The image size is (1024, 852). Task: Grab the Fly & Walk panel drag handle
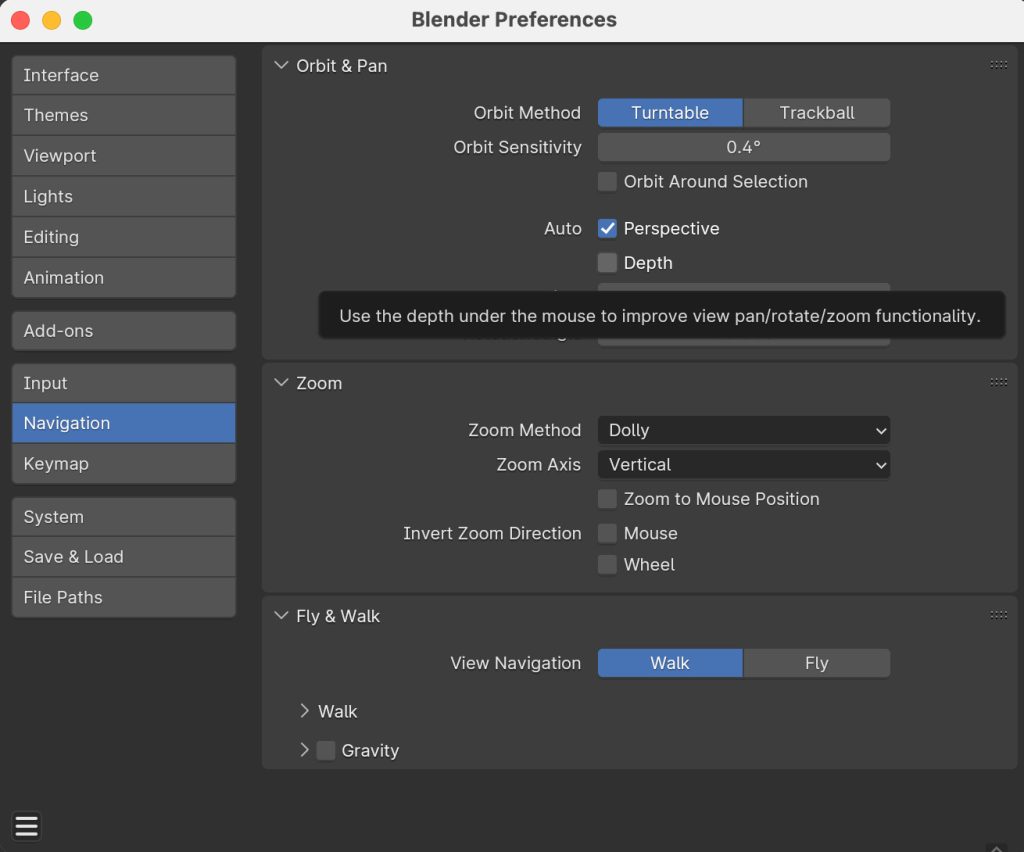tap(998, 615)
